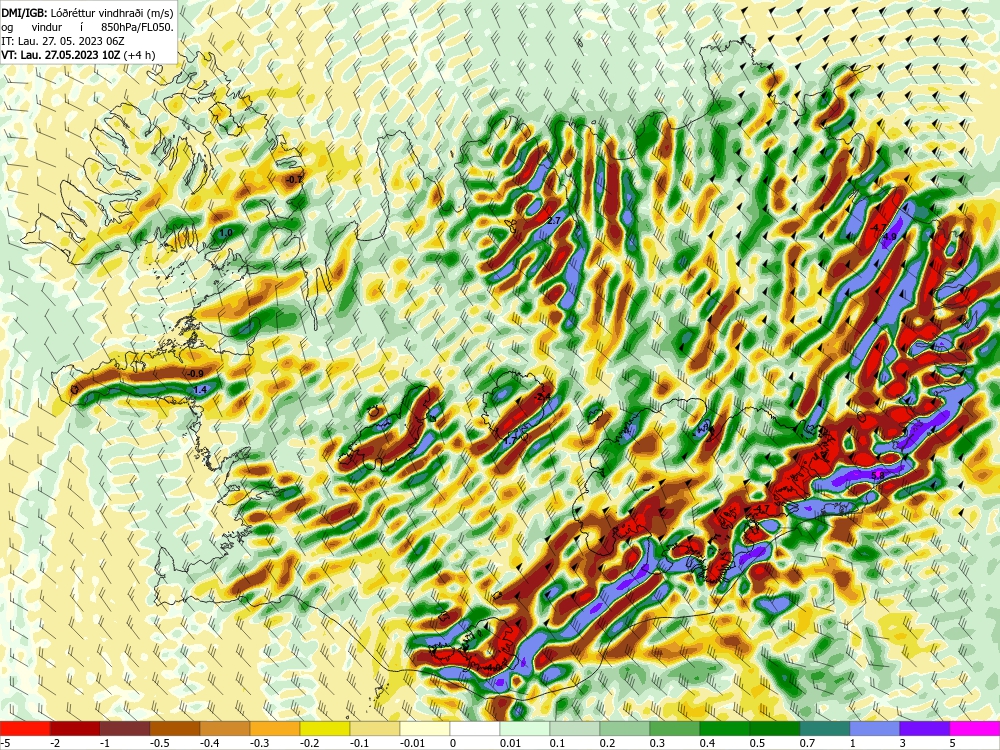
Task: Click the '0' legend scale label
Action: 453,743
